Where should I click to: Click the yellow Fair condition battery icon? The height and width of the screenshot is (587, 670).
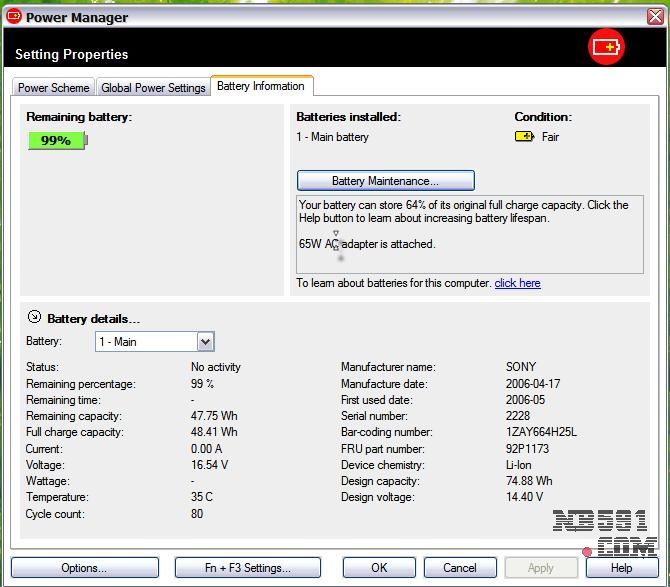(524, 137)
